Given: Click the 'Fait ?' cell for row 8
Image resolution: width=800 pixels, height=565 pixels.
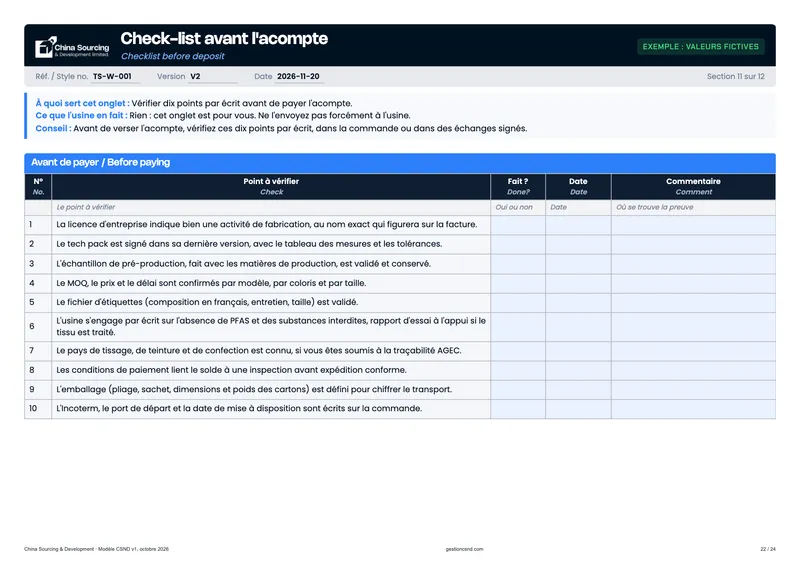Looking at the screenshot, I should pos(518,370).
